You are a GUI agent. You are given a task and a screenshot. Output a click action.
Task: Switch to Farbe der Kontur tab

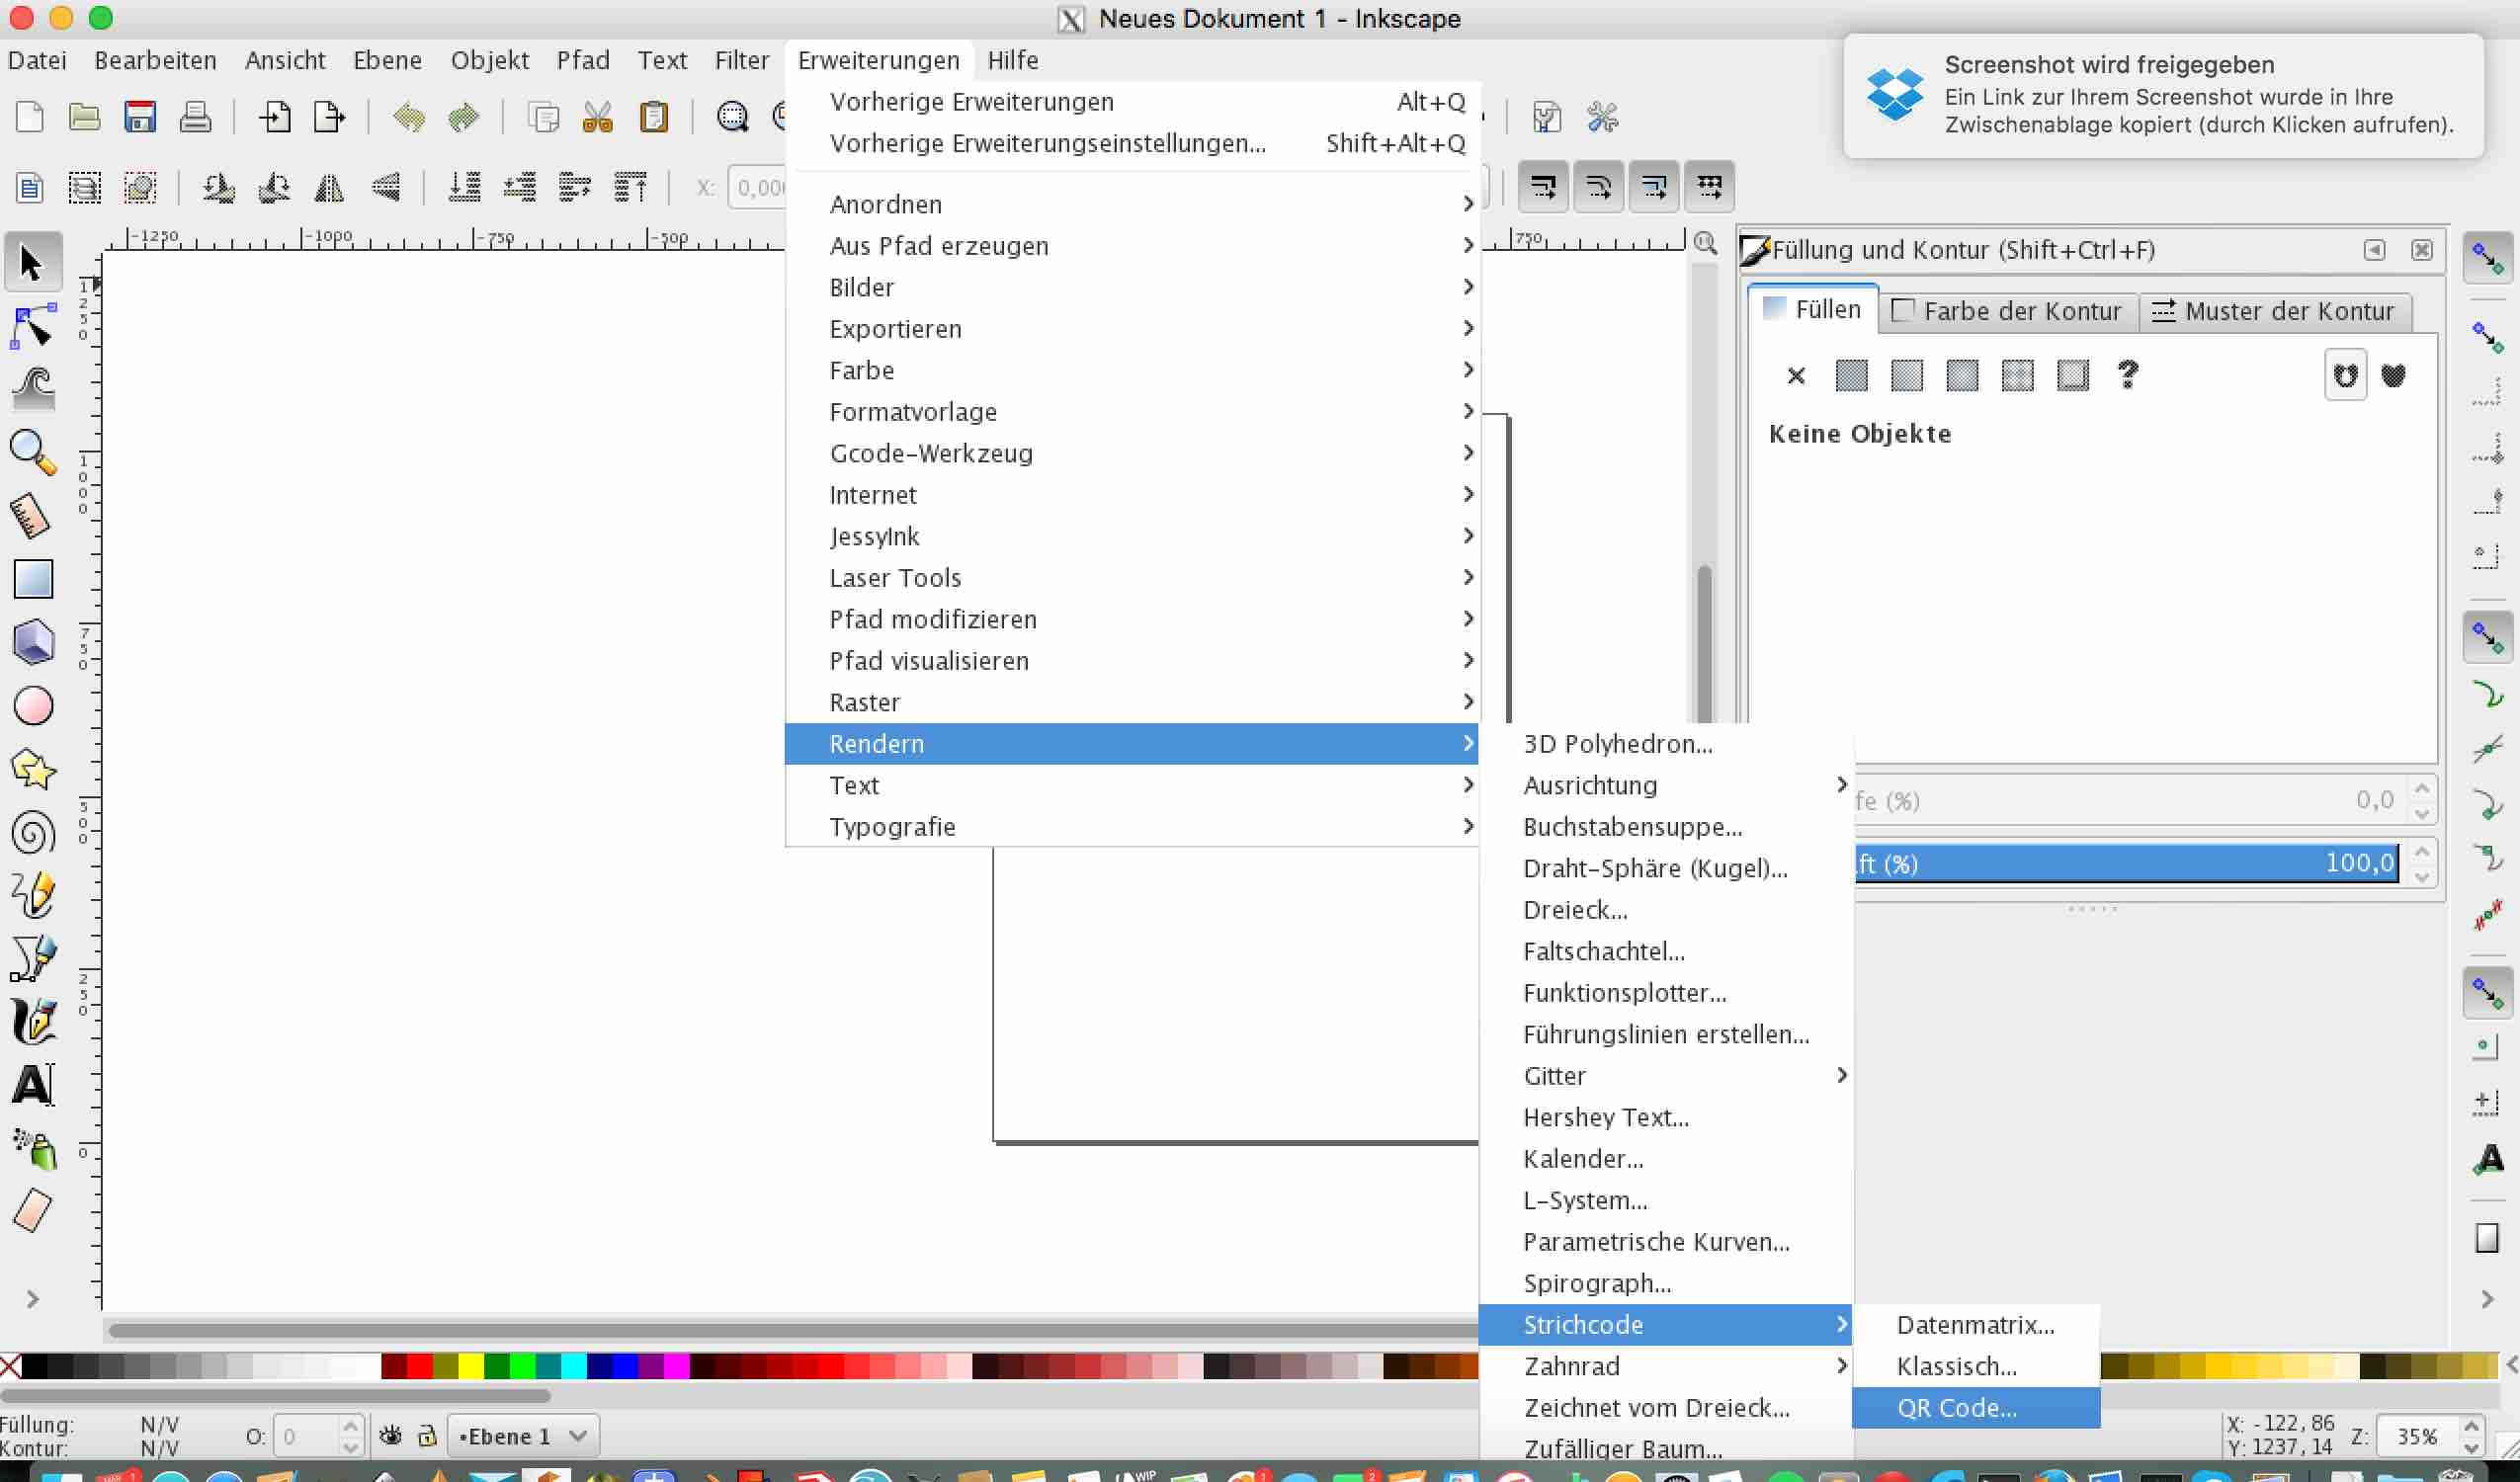pyautogui.click(x=2008, y=311)
